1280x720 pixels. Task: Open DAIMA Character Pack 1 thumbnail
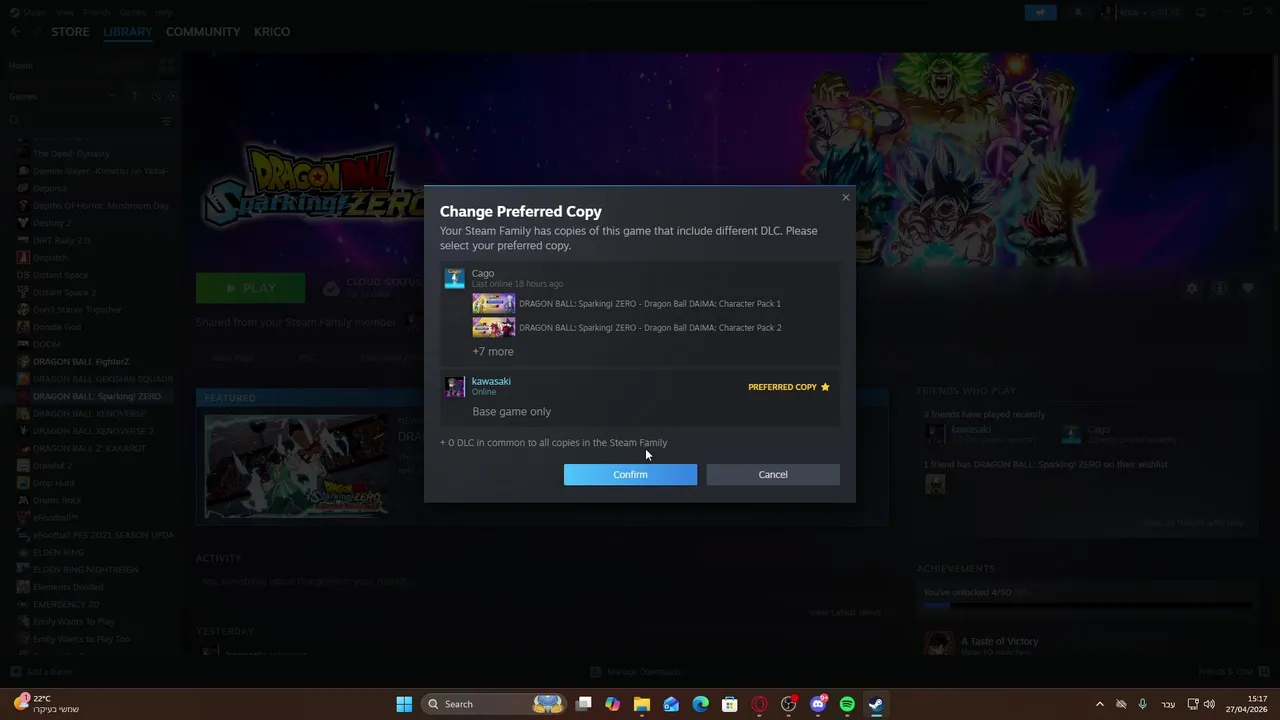[x=494, y=303]
